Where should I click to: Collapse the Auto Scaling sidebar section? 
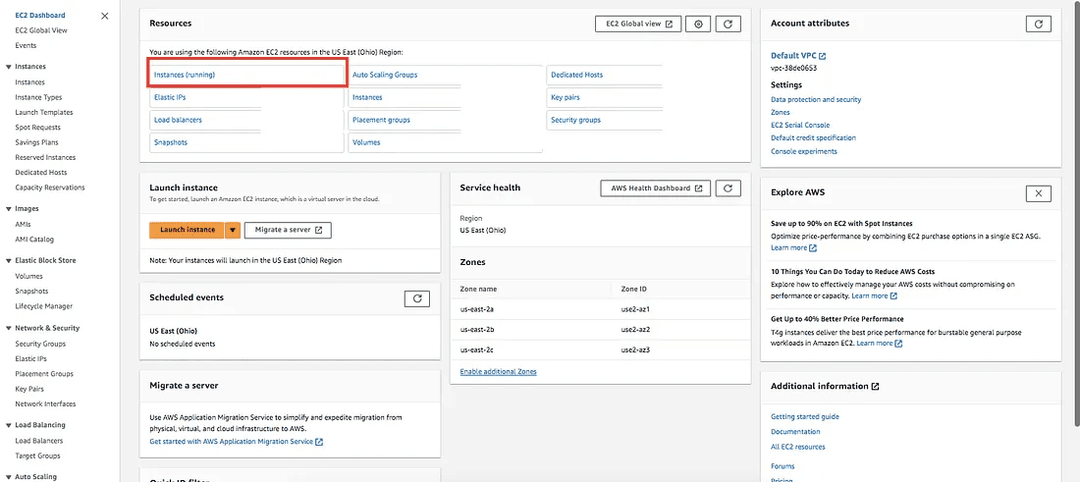[x=9, y=476]
